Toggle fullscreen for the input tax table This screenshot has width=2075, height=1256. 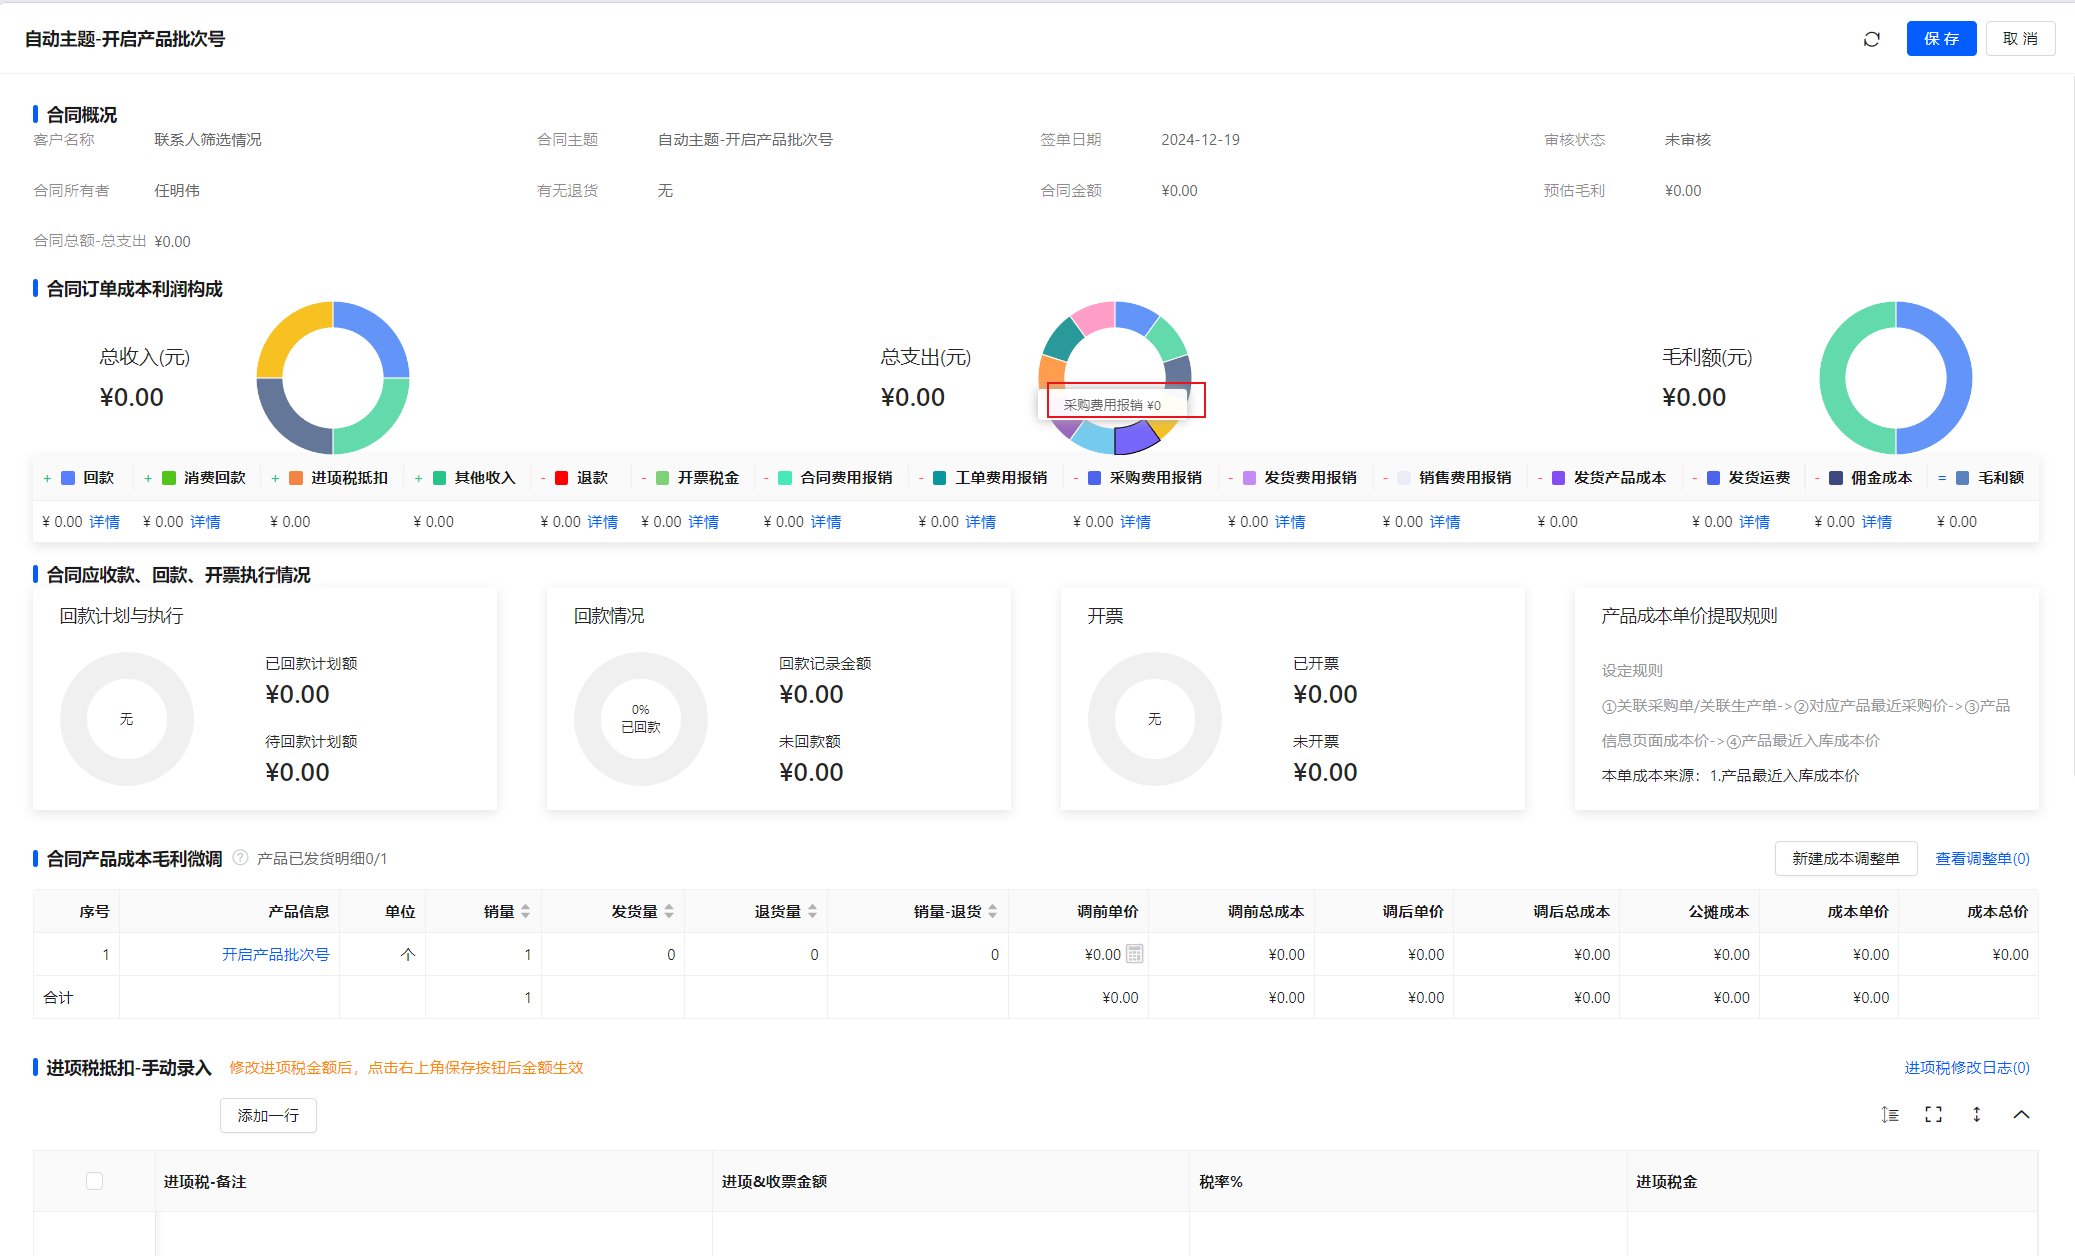click(1933, 1114)
